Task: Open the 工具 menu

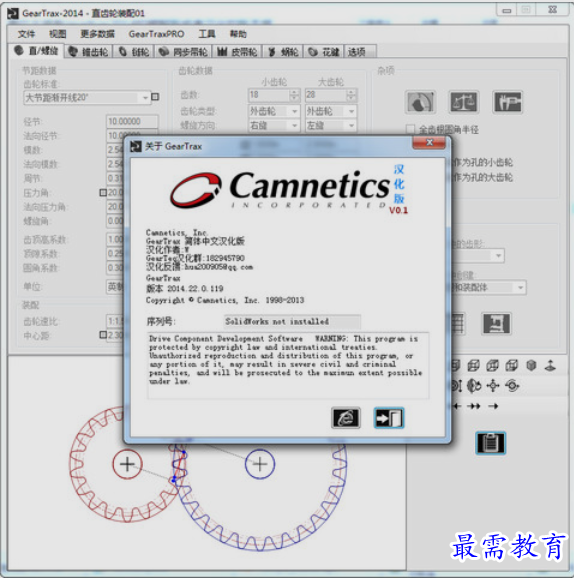Action: pos(207,34)
